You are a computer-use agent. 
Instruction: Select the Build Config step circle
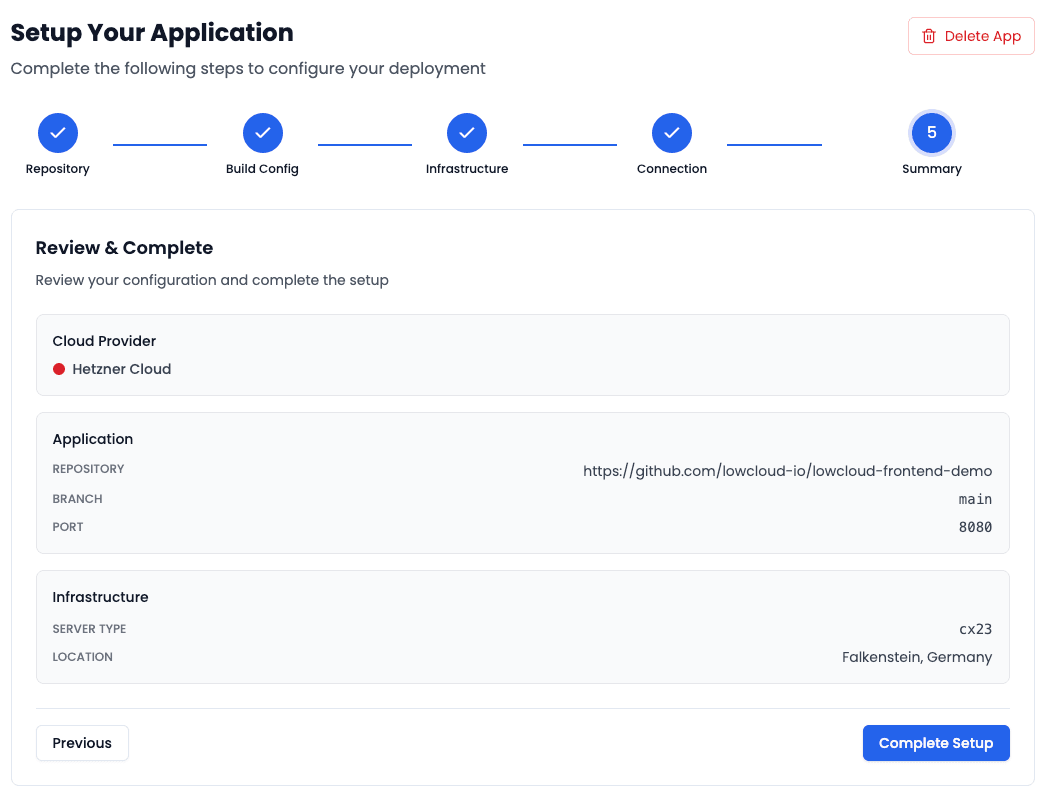tap(262, 133)
